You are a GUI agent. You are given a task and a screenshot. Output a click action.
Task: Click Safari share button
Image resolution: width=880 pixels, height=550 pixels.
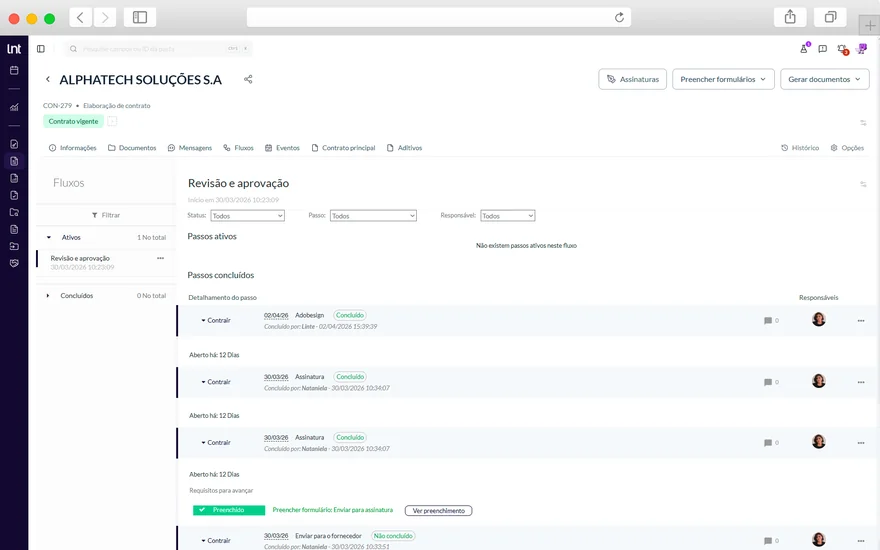point(790,17)
